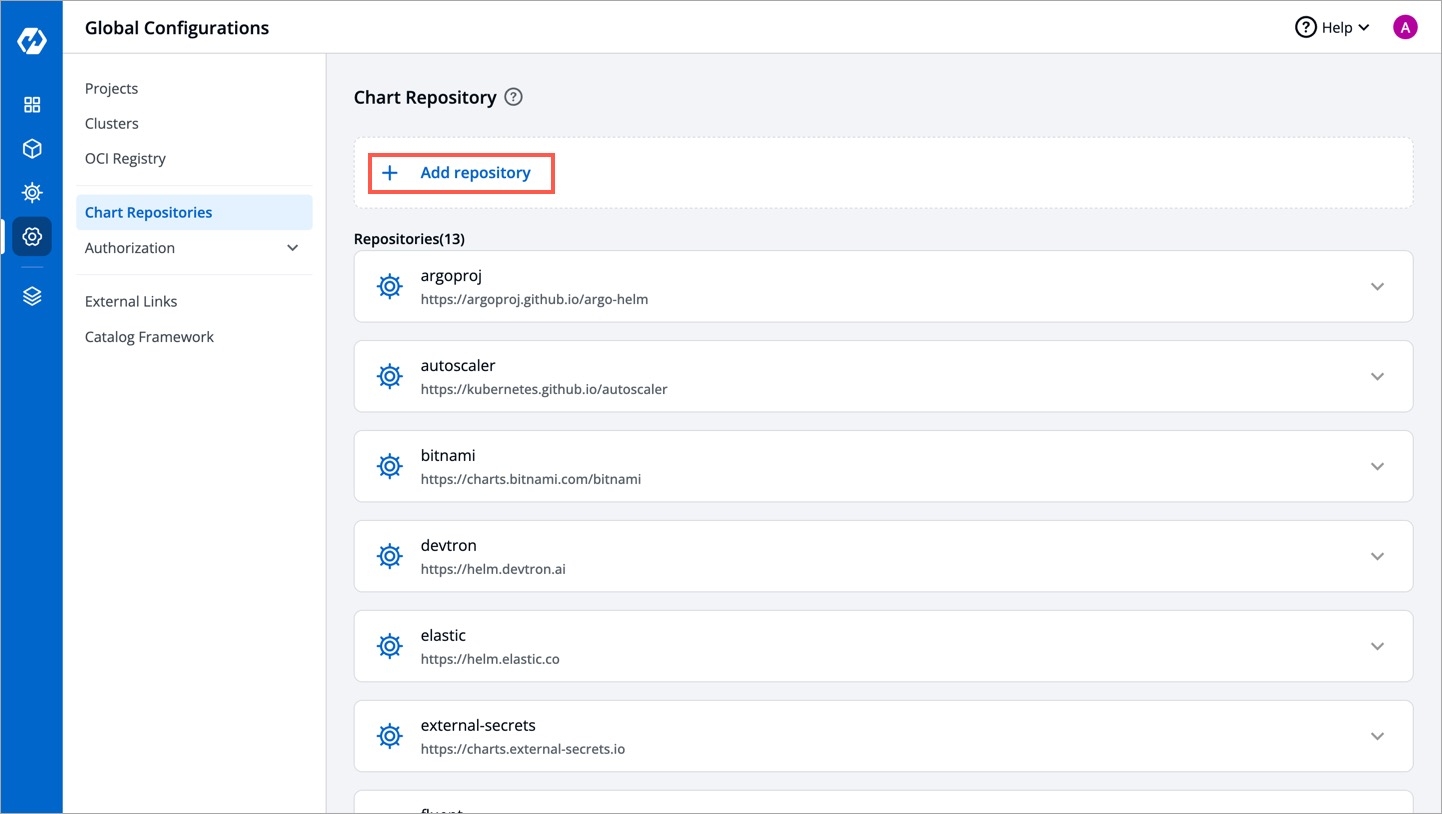Image resolution: width=1442 pixels, height=814 pixels.
Task: Select the Global Configurations gear icon
Action: tap(32, 237)
